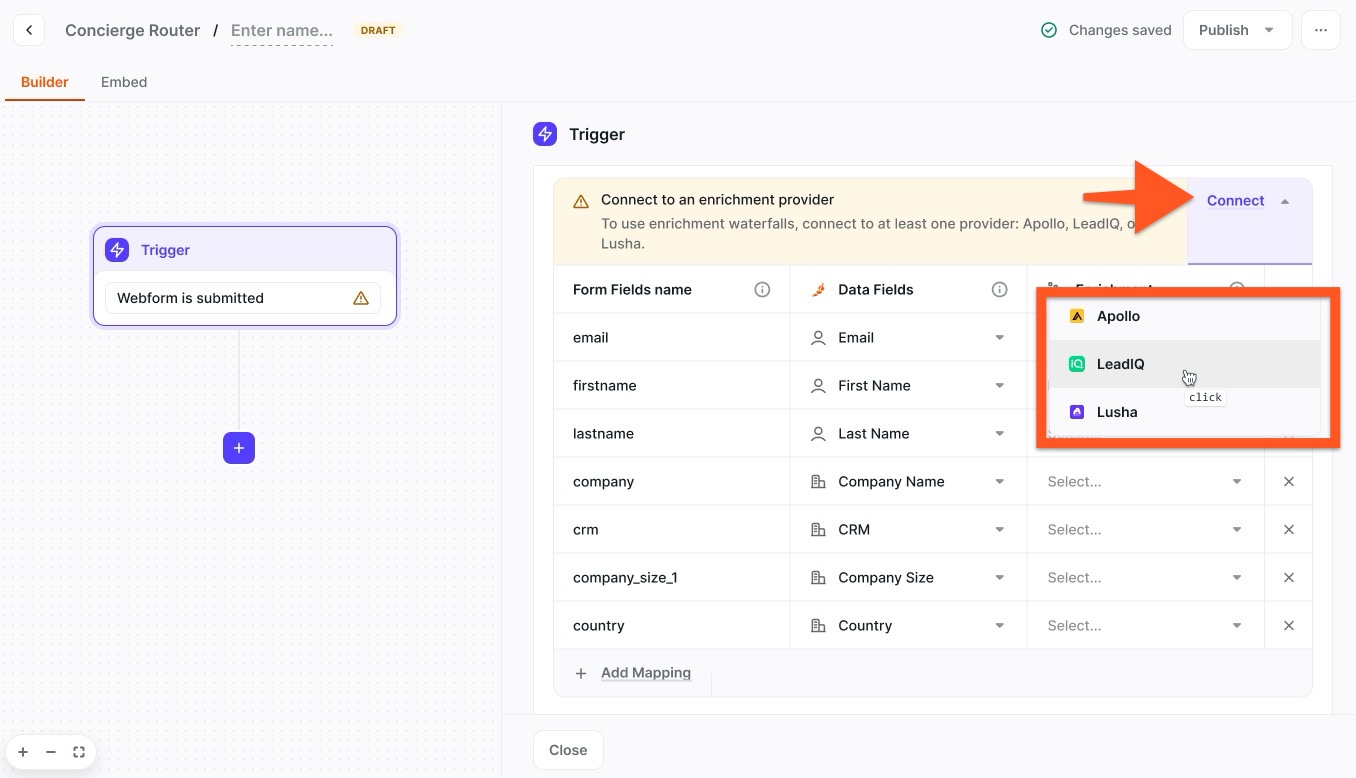Click the purple add step plus button
Viewport: 1356px width, 778px height.
239,448
